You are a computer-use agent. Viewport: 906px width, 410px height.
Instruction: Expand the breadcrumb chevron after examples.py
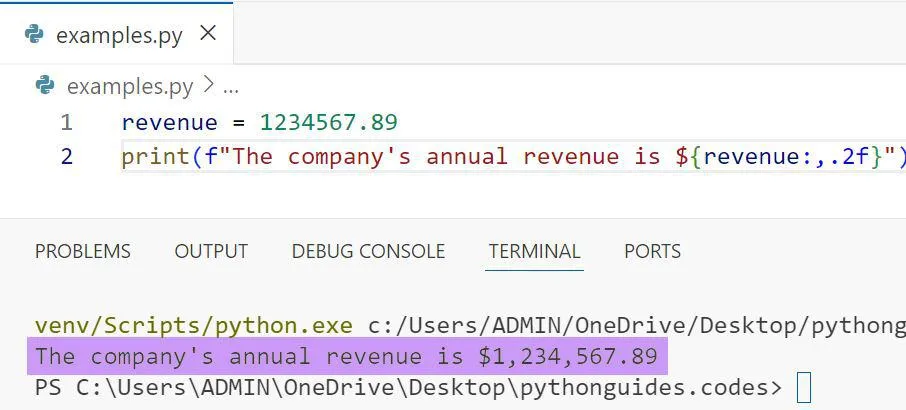pyautogui.click(x=208, y=86)
